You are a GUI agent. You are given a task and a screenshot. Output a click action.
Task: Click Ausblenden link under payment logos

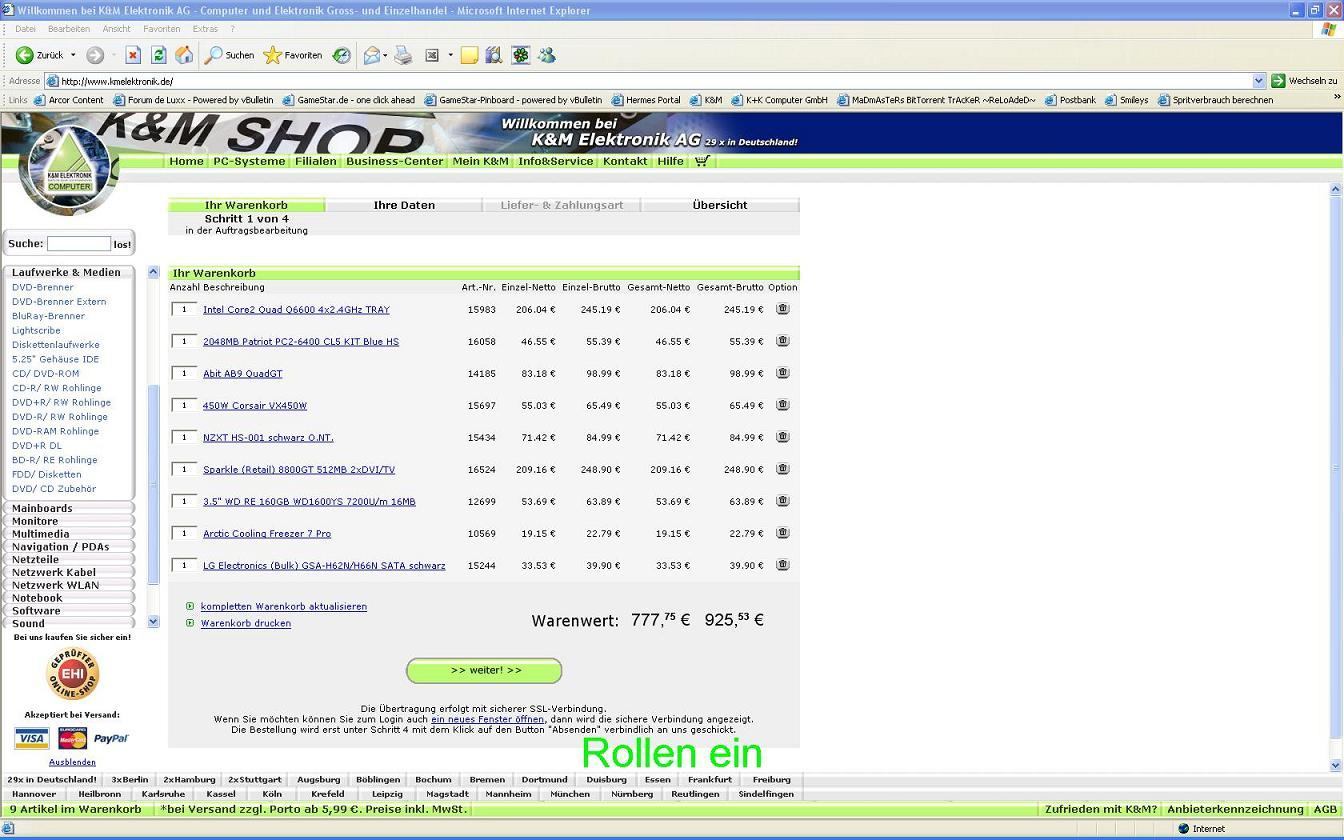(x=72, y=762)
